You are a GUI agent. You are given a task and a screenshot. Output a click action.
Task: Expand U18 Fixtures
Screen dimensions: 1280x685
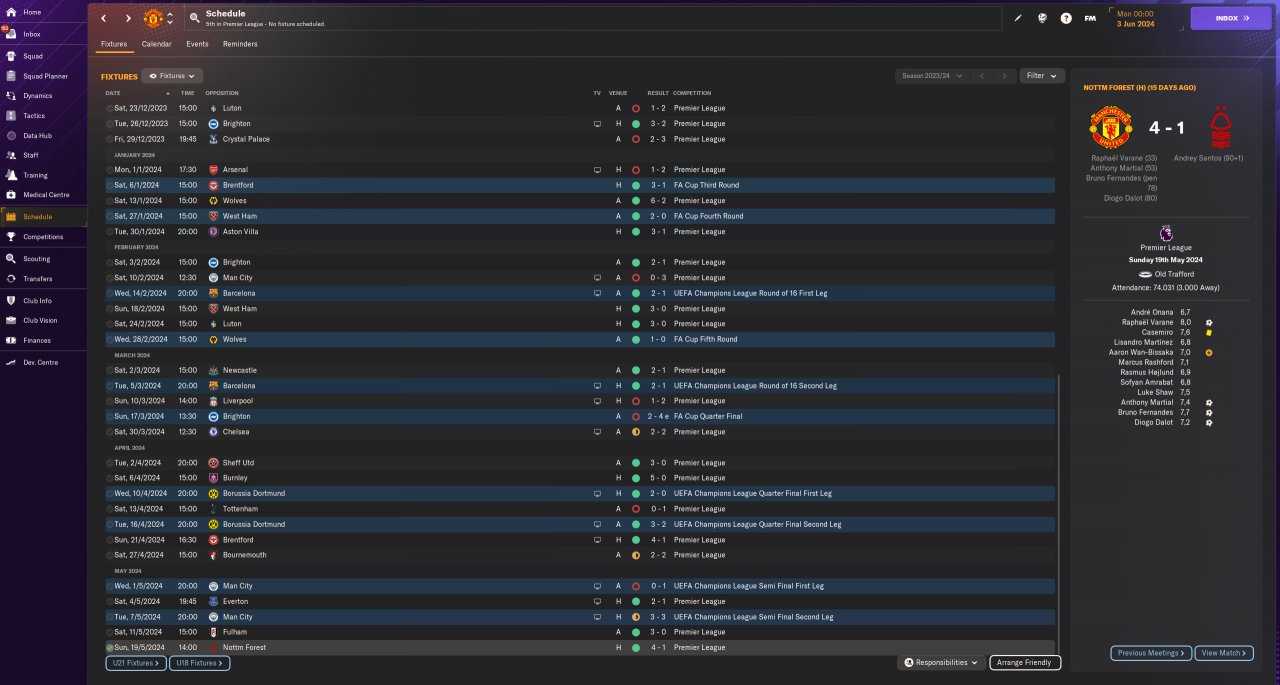[200, 663]
